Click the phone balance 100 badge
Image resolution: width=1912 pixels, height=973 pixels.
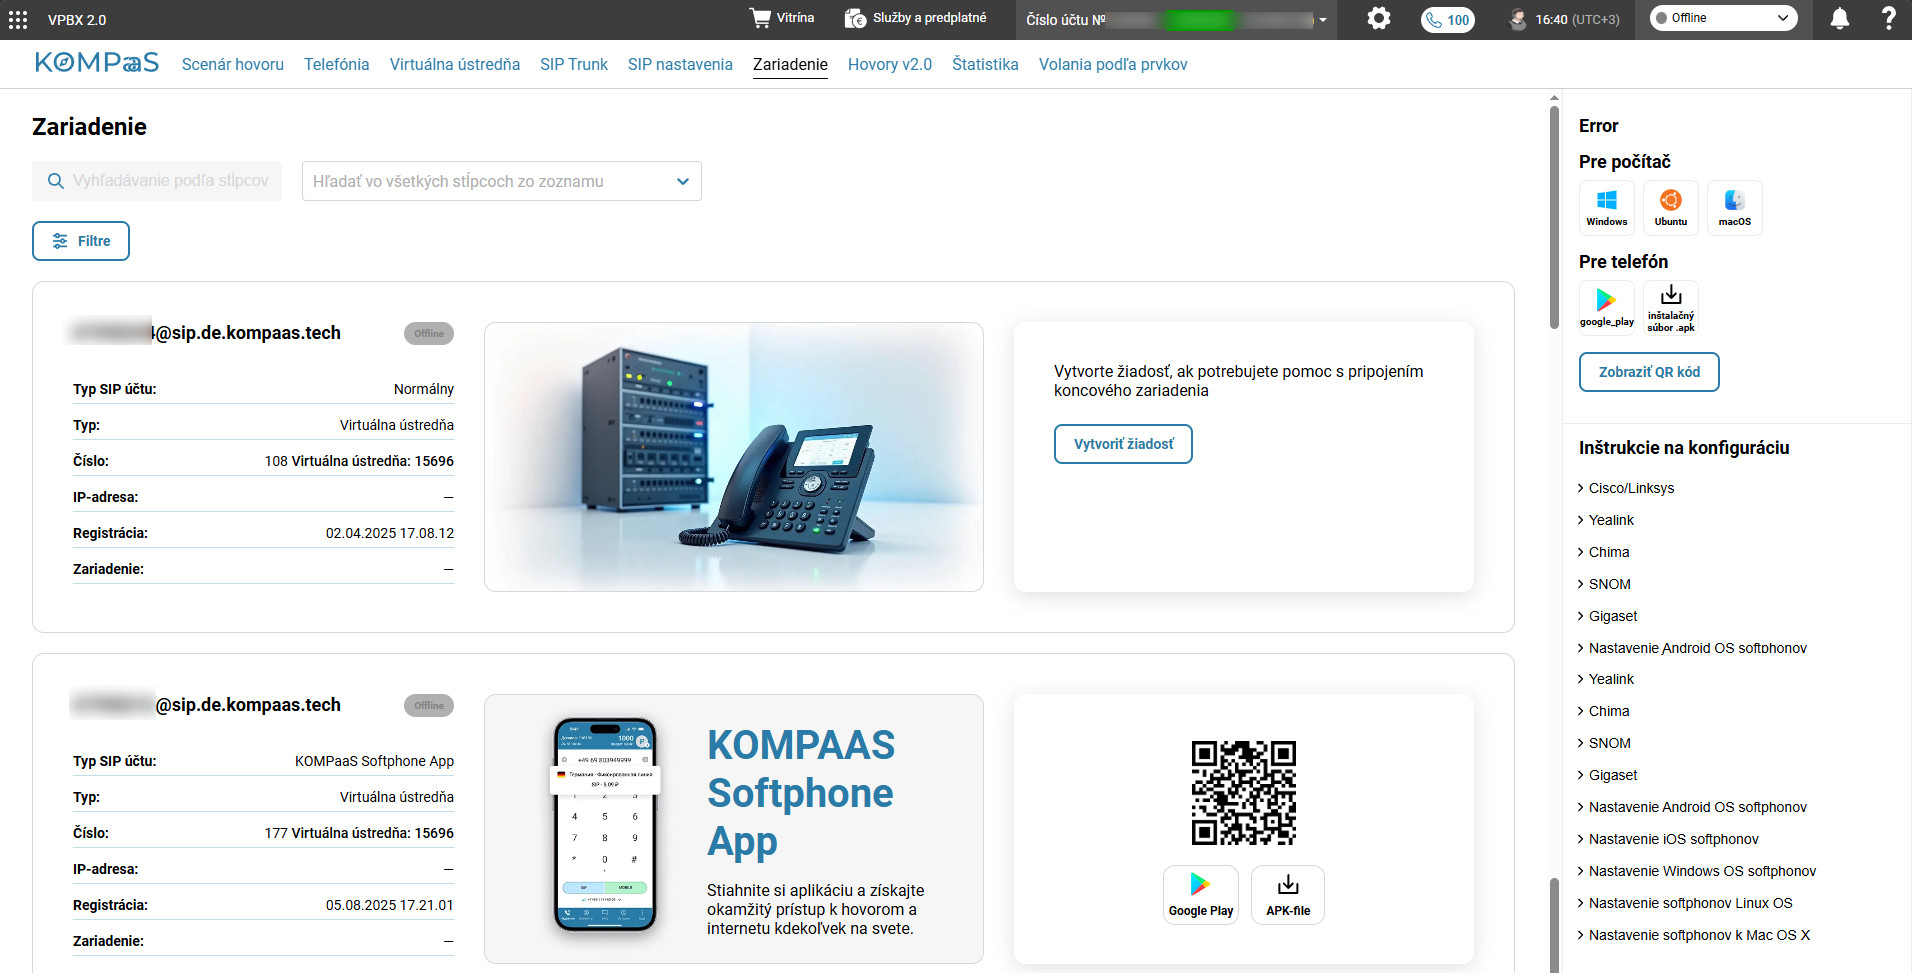(1448, 19)
